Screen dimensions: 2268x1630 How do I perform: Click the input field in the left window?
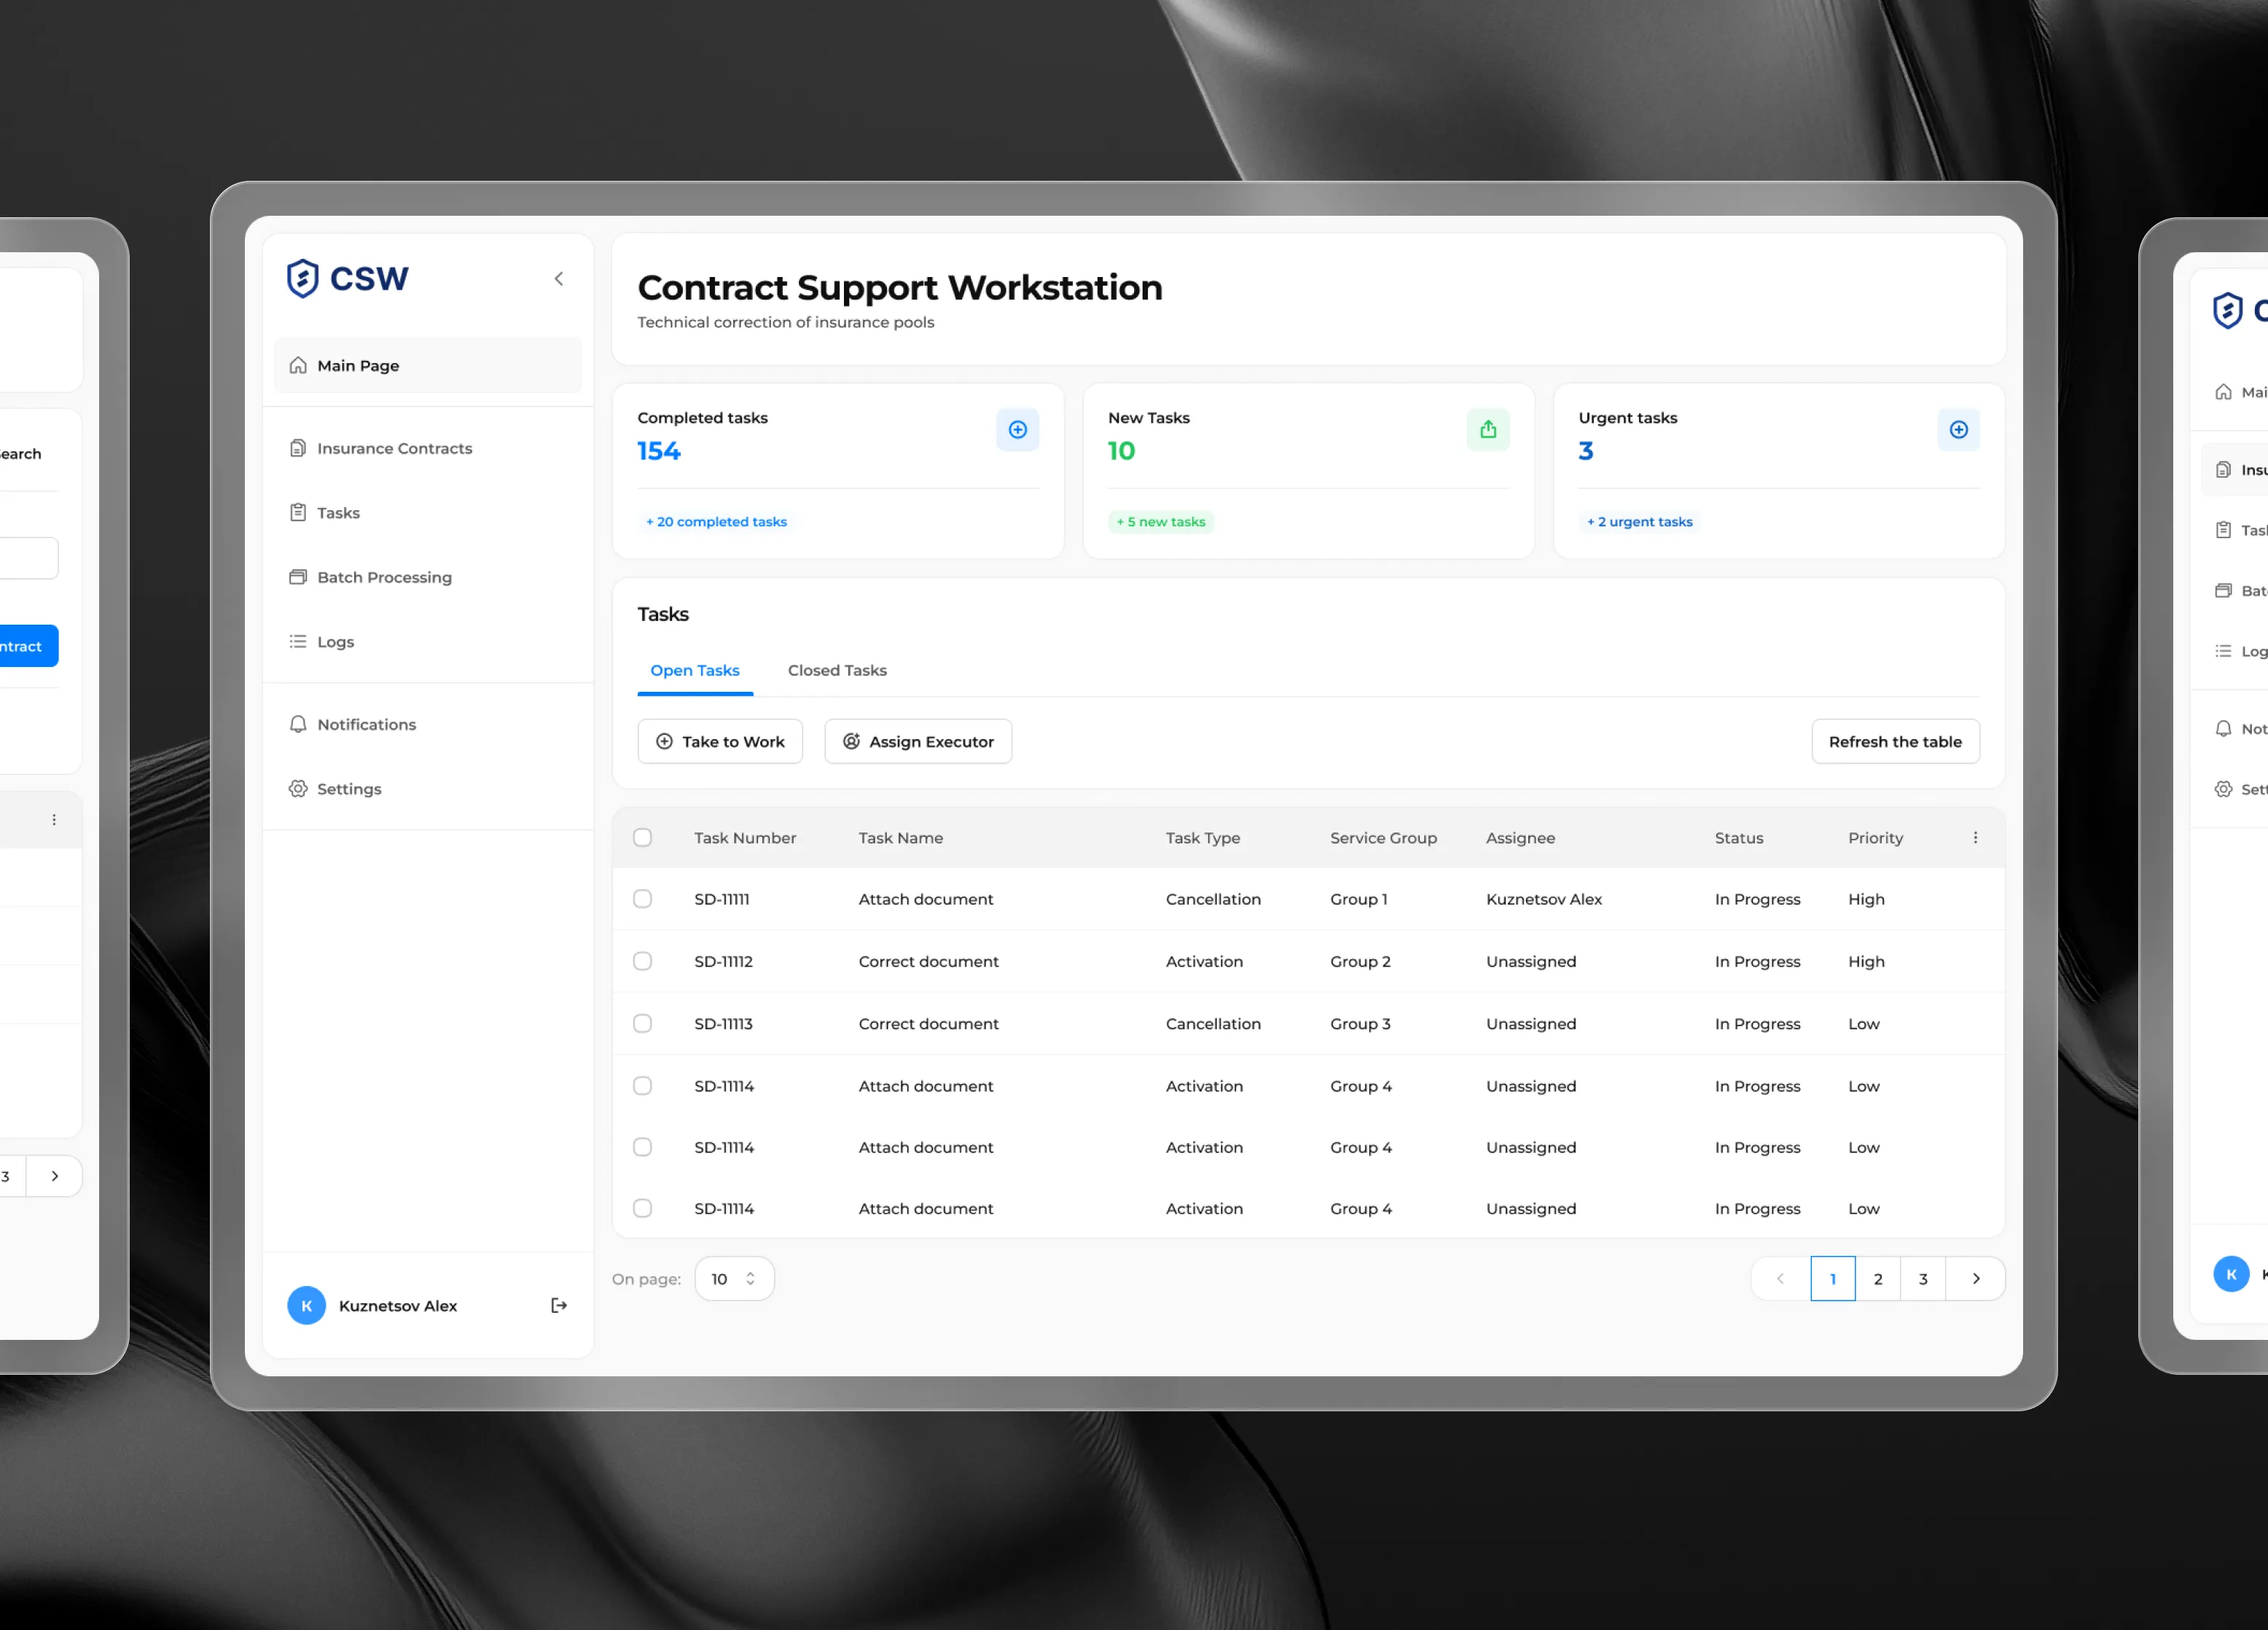[28, 558]
